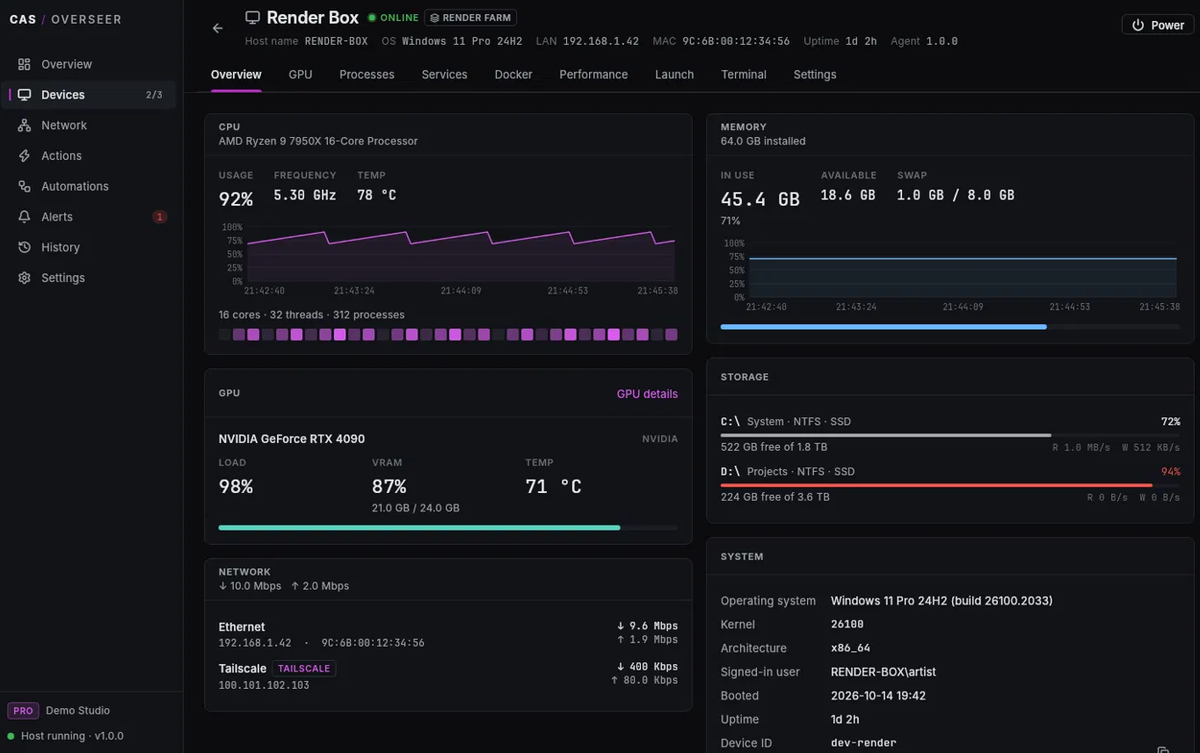Viewport: 1200px width, 753px height.
Task: Open the Settings tab in the device tab bar
Action: (815, 75)
